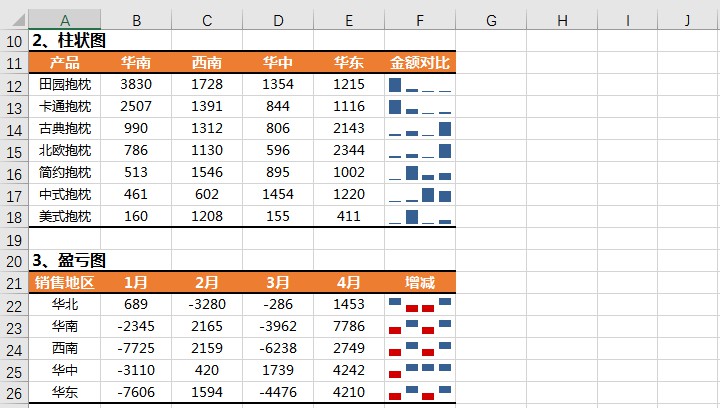Click the cell with value 2344
This screenshot has width=720, height=408.
[349, 151]
